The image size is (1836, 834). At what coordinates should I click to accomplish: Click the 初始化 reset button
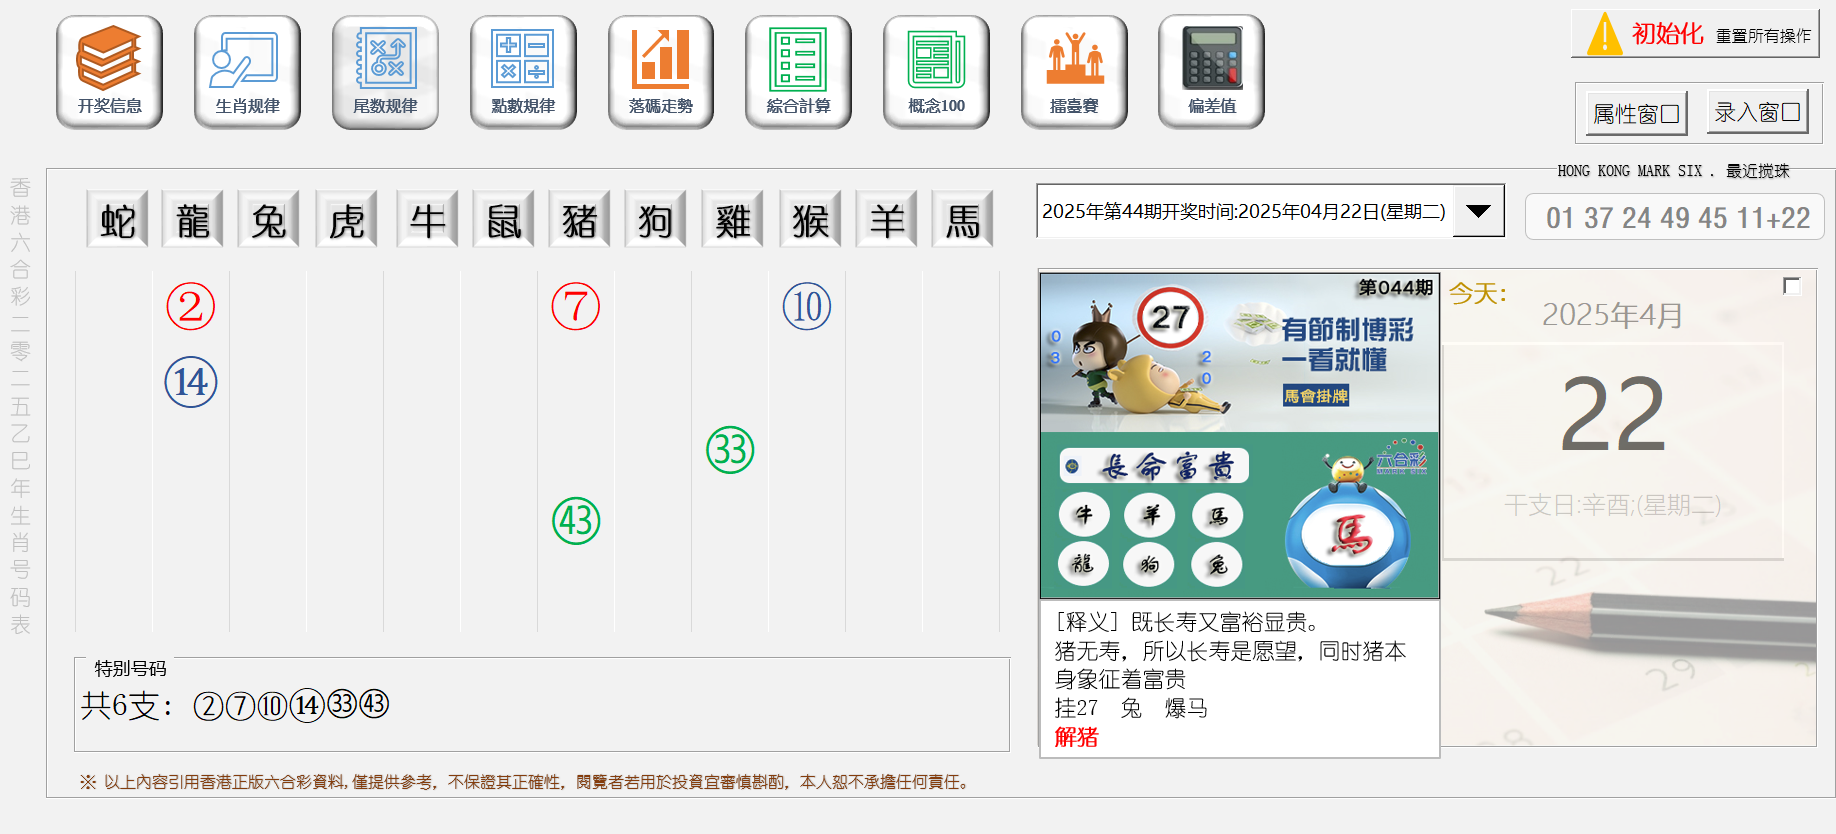1694,34
